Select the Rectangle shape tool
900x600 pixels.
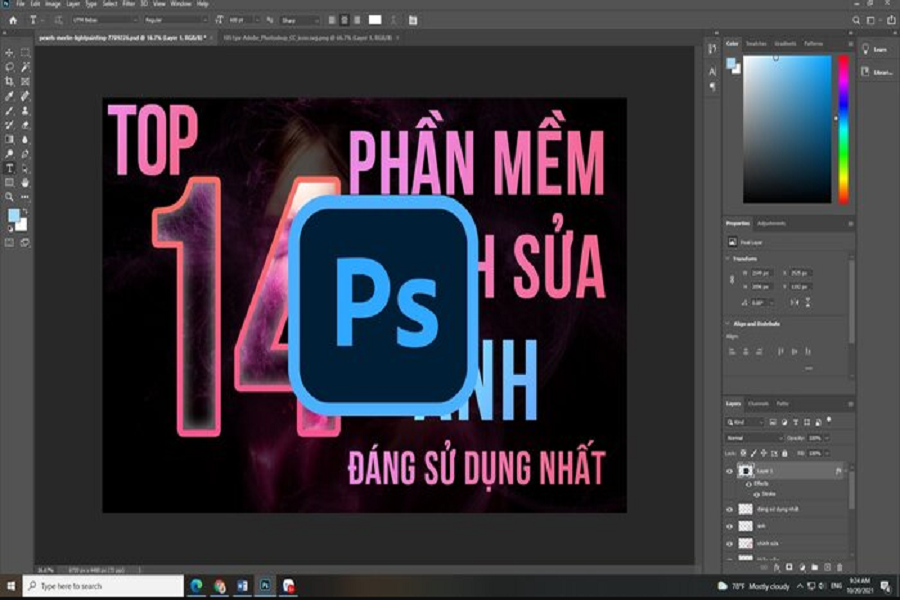(x=9, y=183)
